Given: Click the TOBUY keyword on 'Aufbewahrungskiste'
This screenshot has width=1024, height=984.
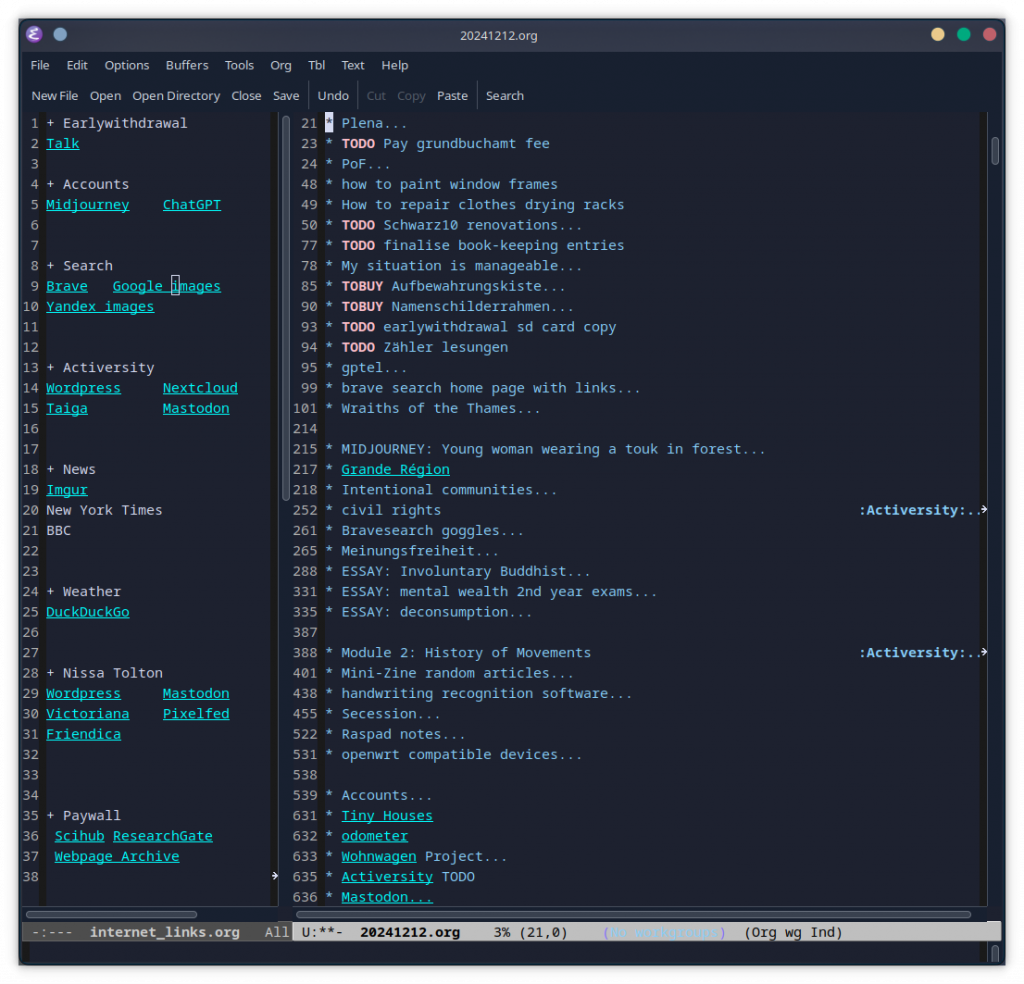Looking at the screenshot, I should tap(362, 287).
